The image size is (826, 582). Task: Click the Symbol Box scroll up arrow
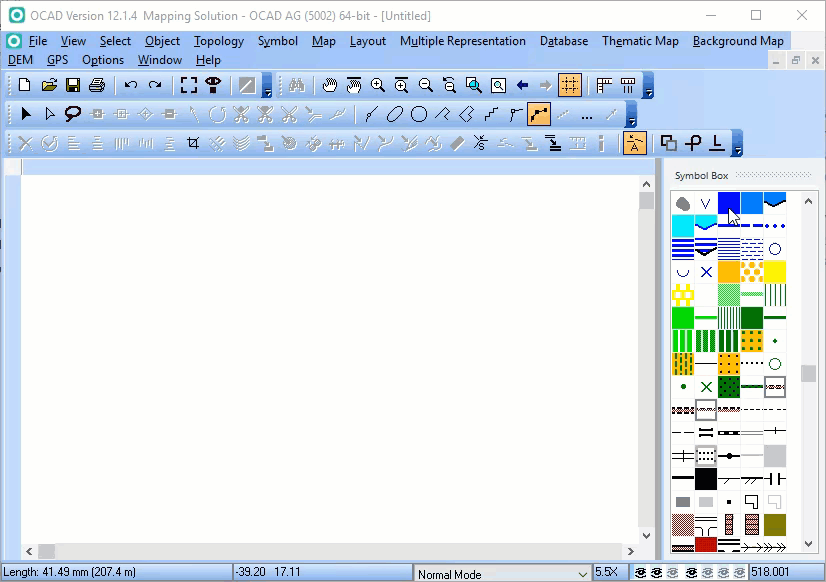(809, 201)
